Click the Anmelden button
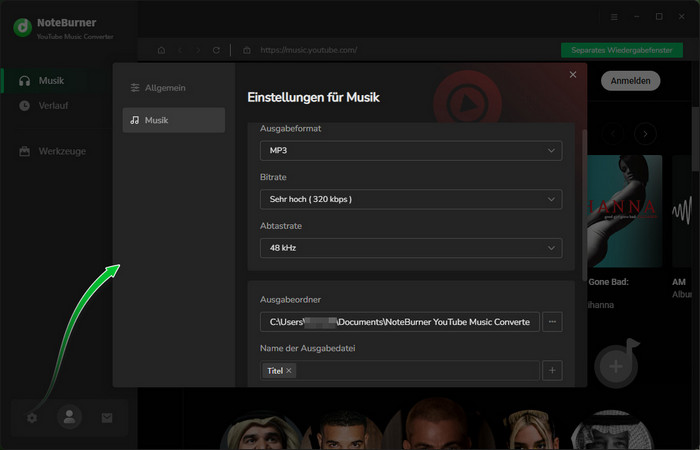 coord(631,80)
